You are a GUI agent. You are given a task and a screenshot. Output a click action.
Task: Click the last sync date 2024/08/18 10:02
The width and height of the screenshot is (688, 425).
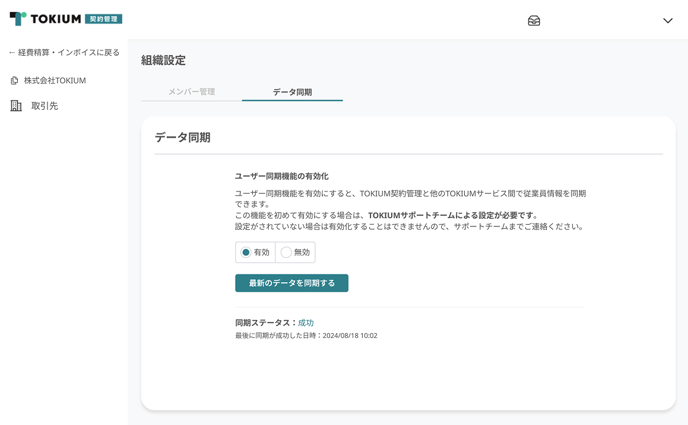[350, 336]
